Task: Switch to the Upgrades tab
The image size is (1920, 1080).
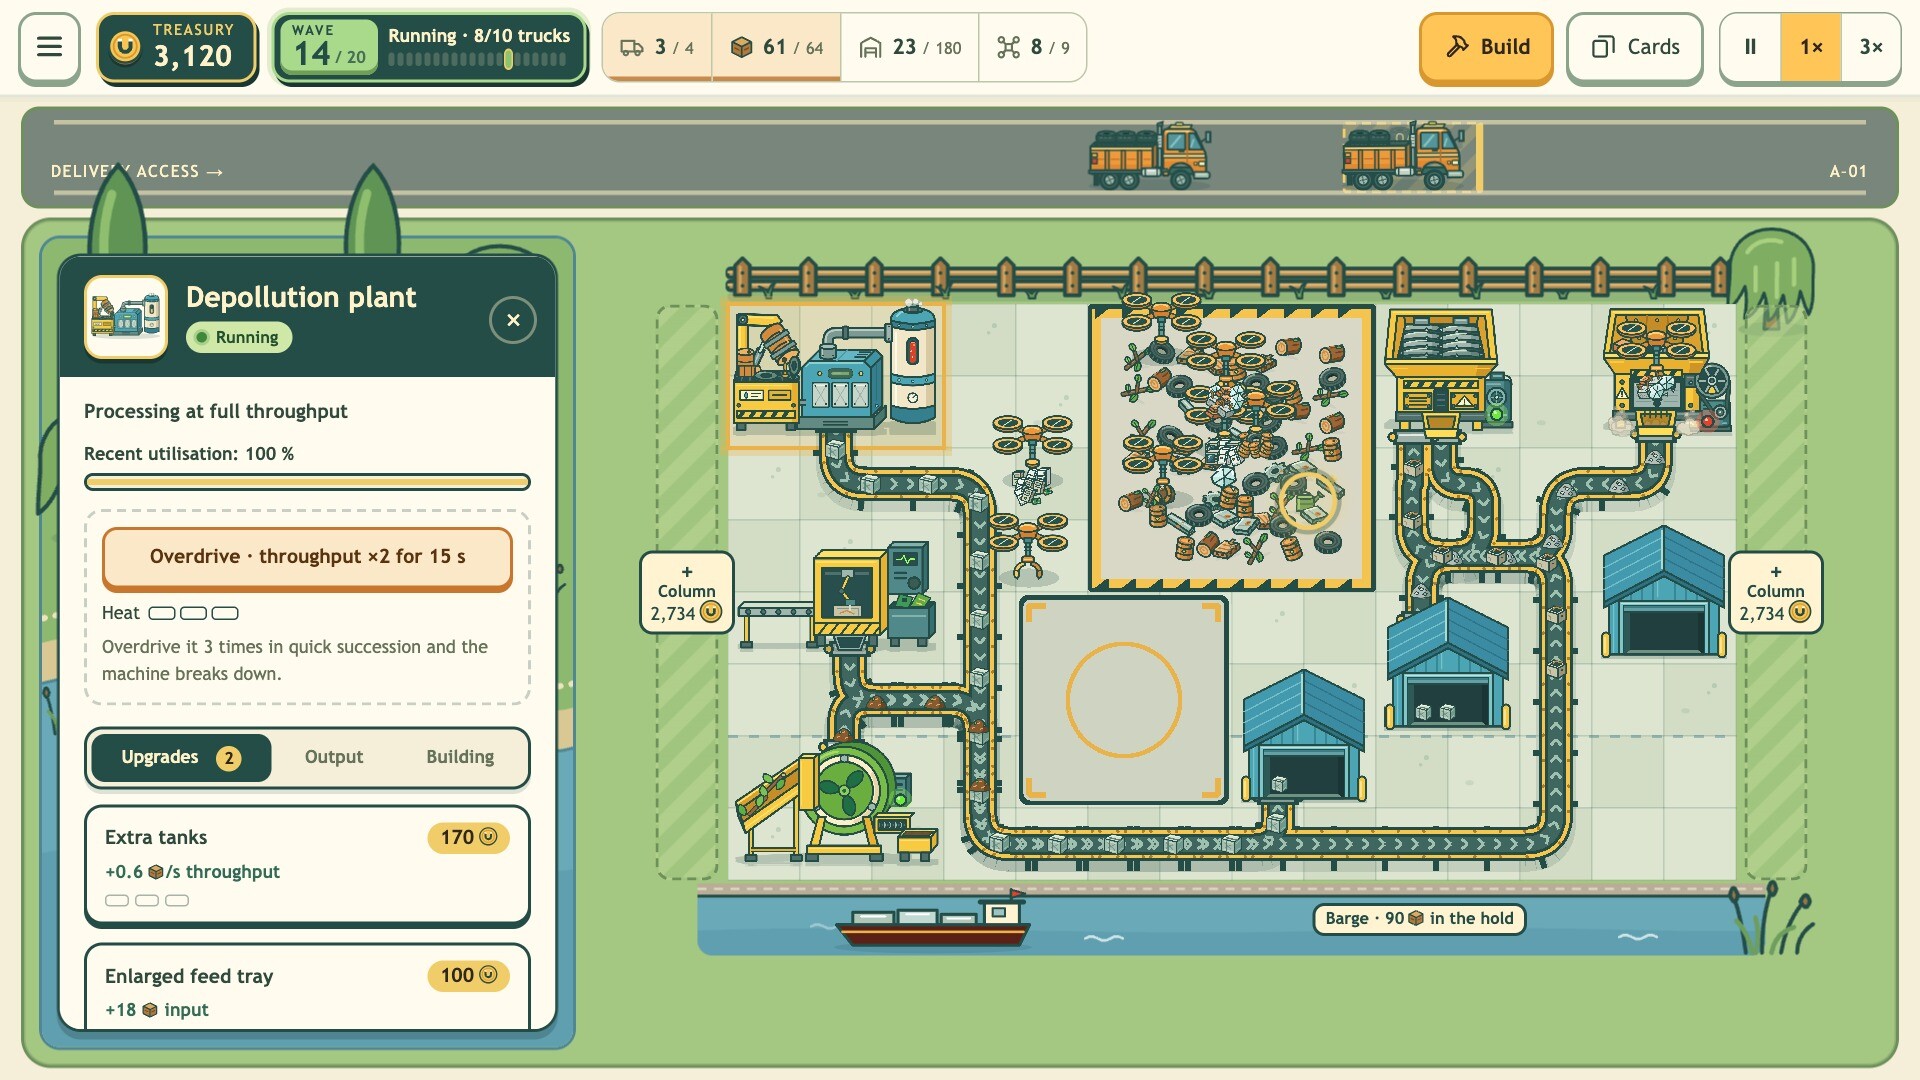Action: [180, 757]
